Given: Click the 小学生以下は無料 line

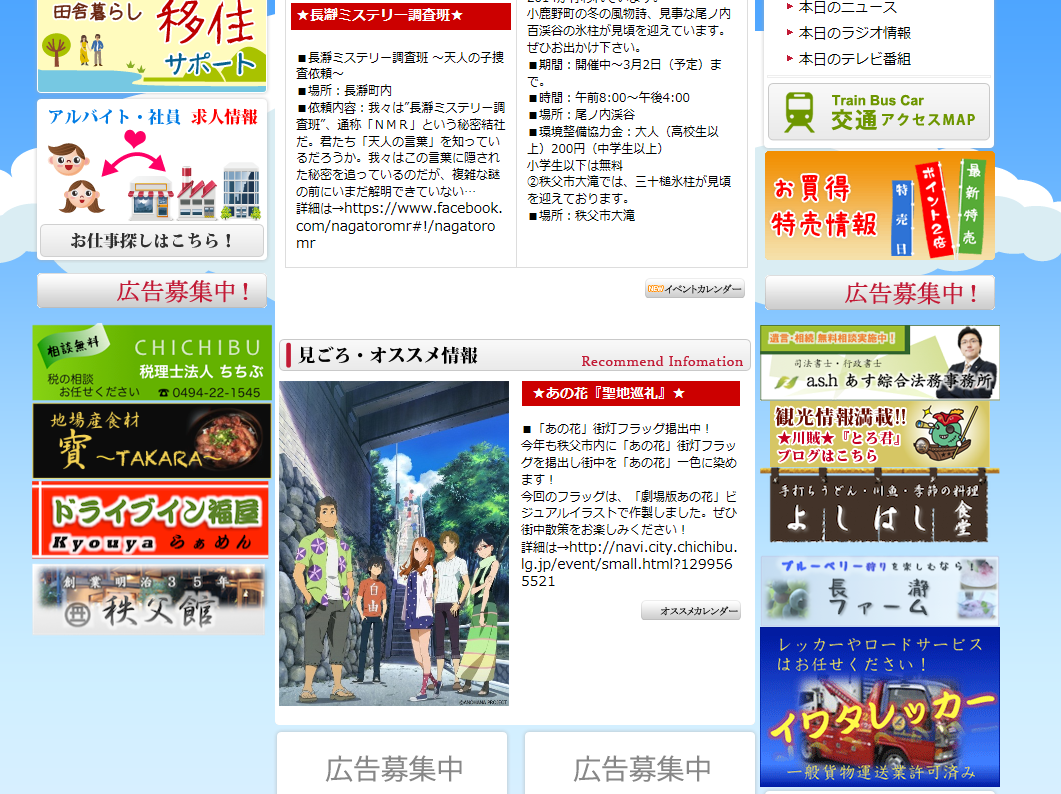Looking at the screenshot, I should coord(575,165).
